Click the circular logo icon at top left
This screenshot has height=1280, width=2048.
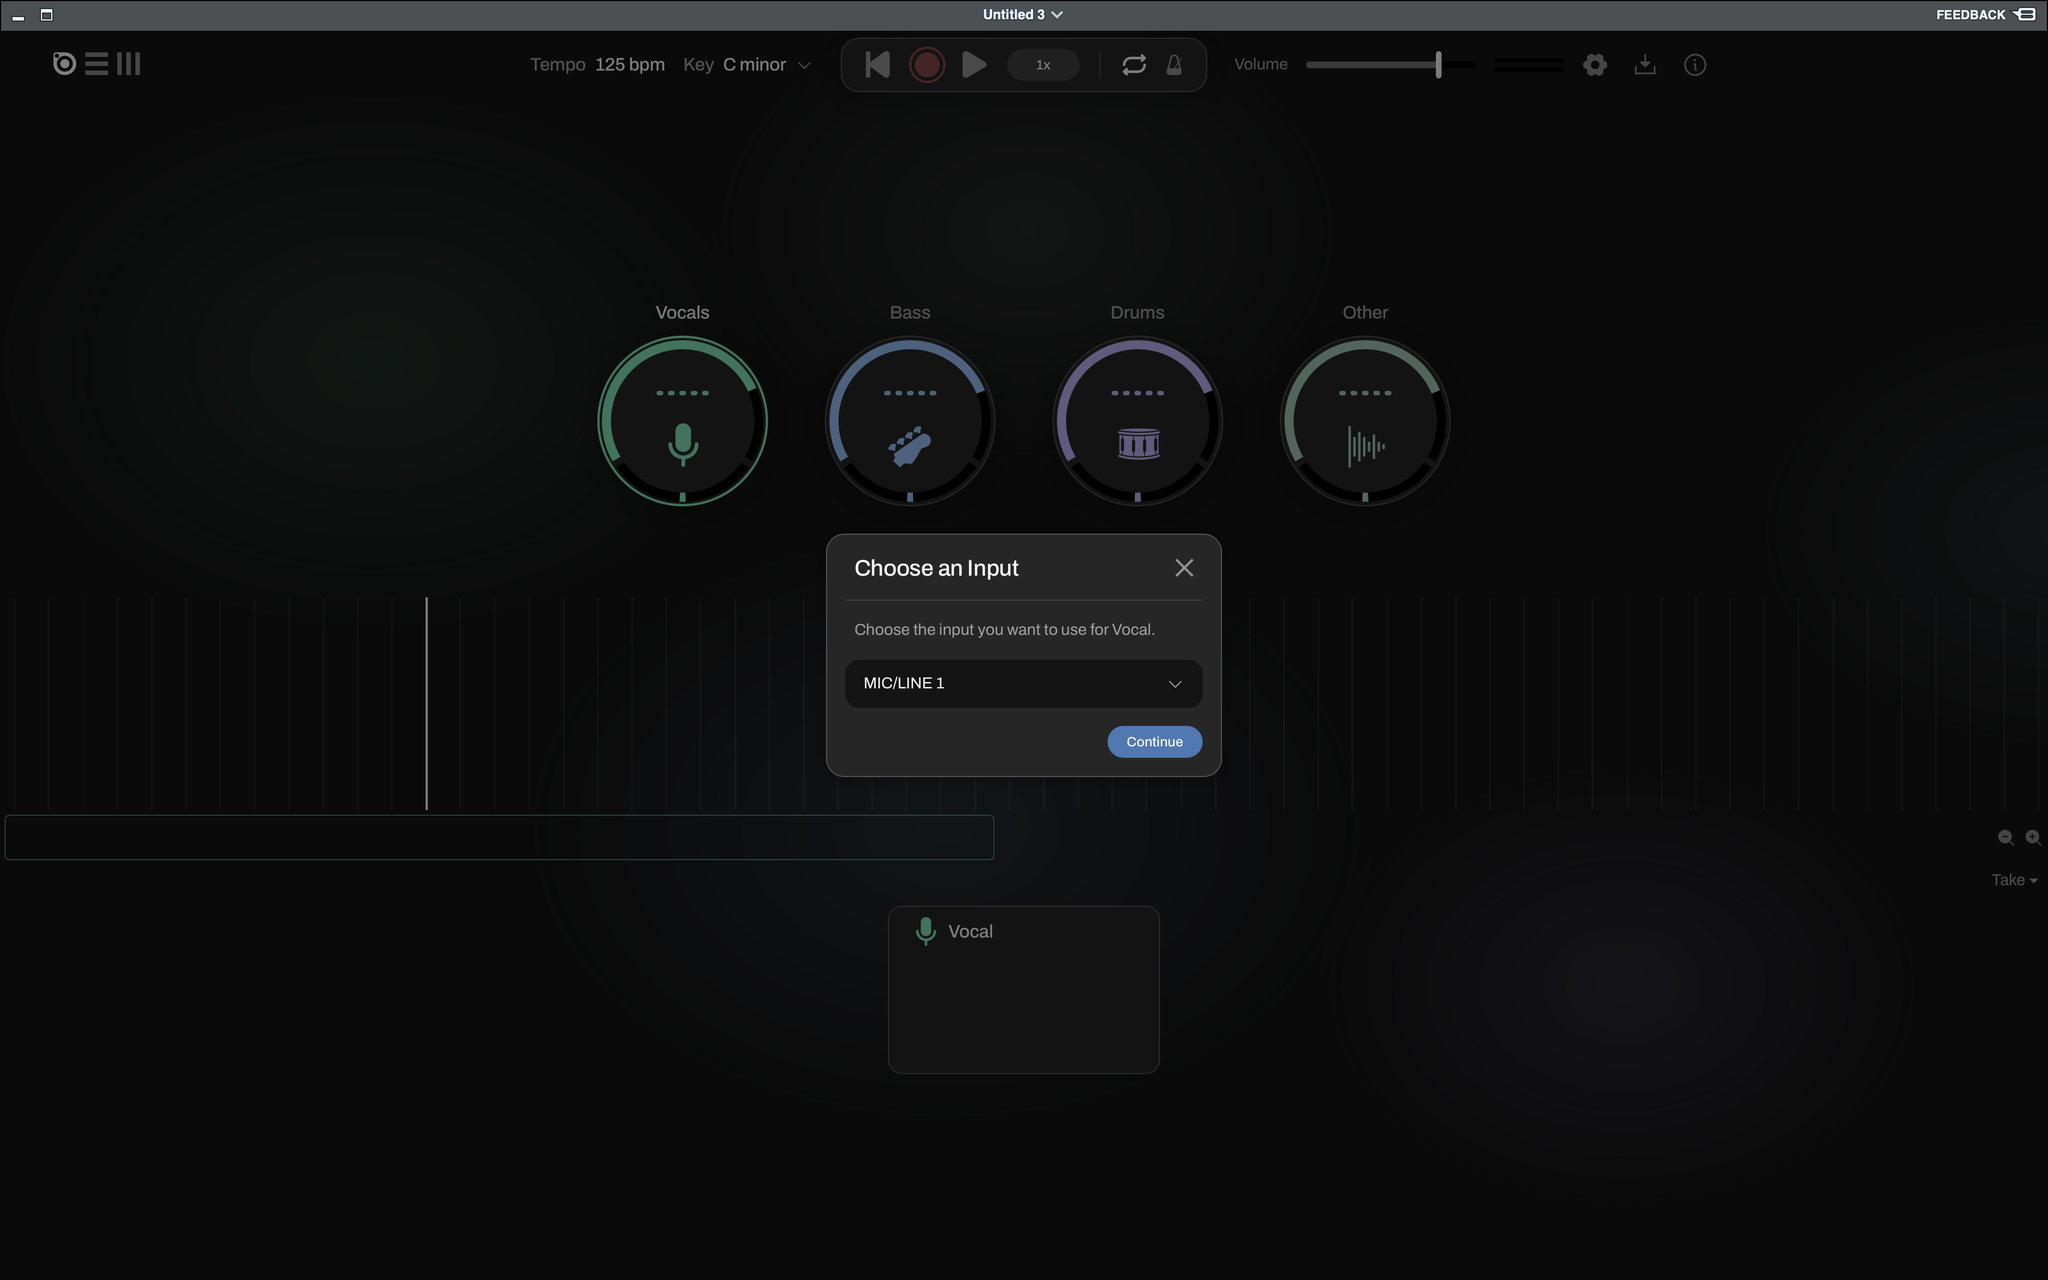click(x=64, y=64)
